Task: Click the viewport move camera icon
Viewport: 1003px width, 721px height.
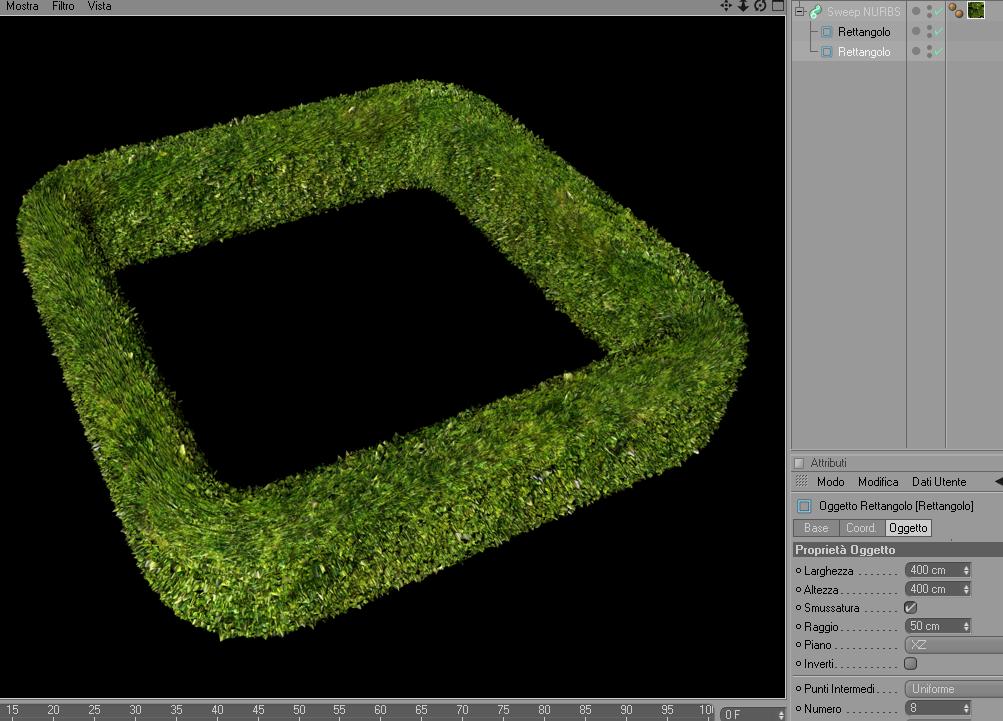Action: [726, 6]
